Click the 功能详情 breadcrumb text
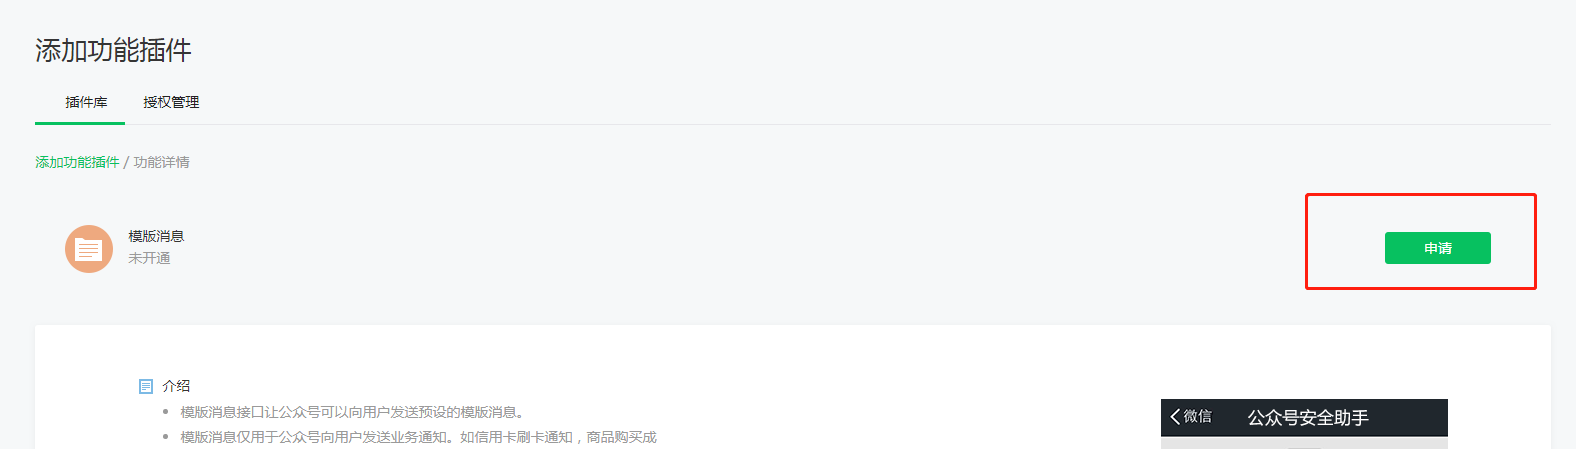The width and height of the screenshot is (1576, 449). (x=162, y=162)
